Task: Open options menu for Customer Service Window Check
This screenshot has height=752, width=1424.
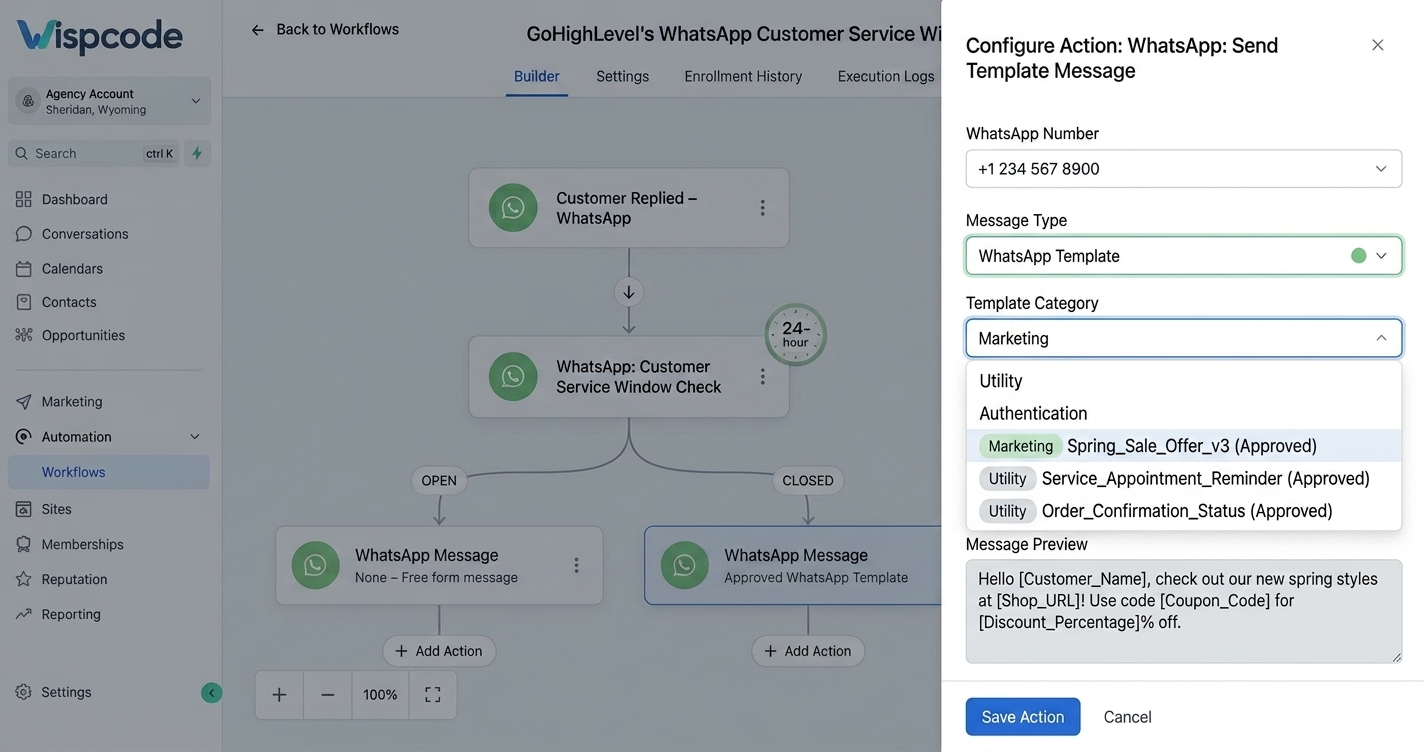Action: coord(762,376)
